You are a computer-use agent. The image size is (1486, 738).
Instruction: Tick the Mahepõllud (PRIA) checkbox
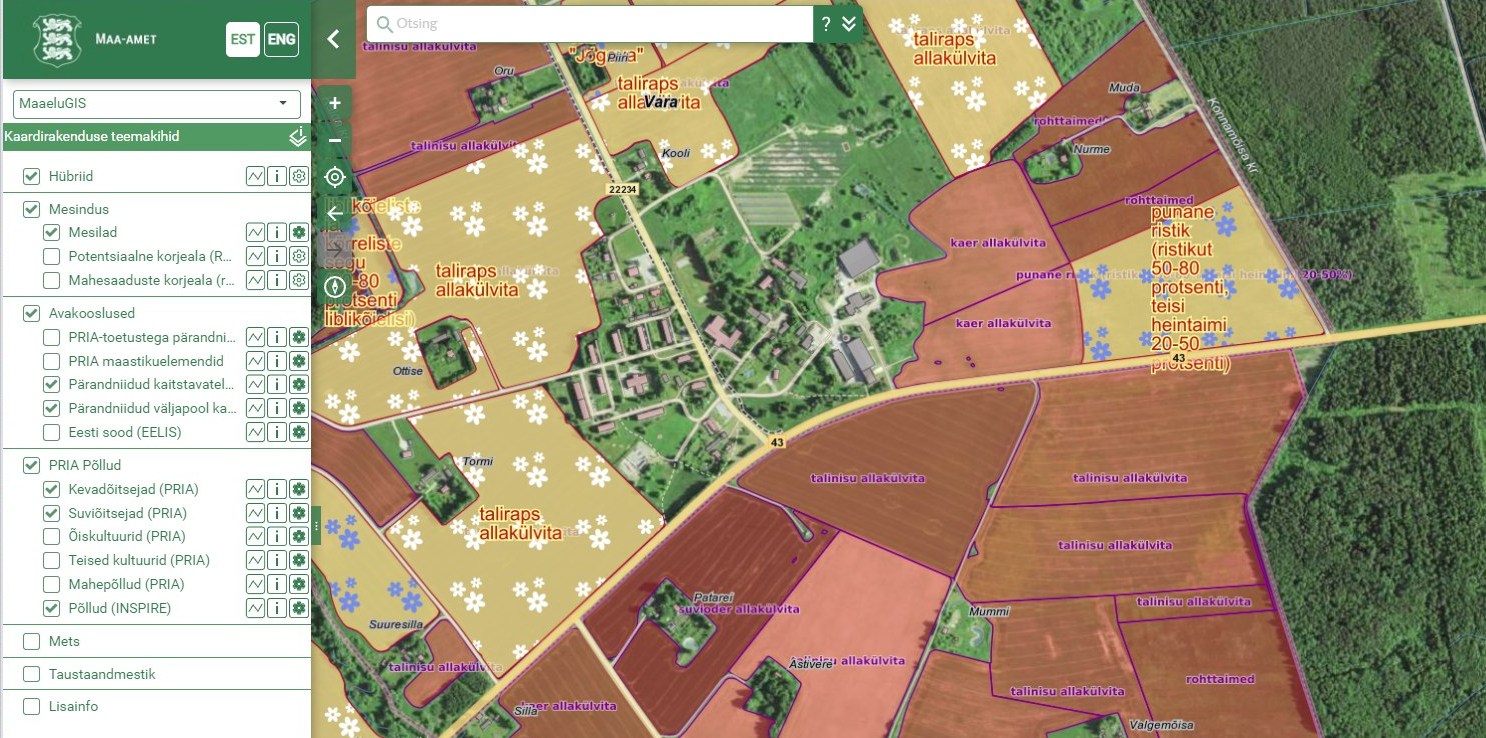pyautogui.click(x=51, y=584)
